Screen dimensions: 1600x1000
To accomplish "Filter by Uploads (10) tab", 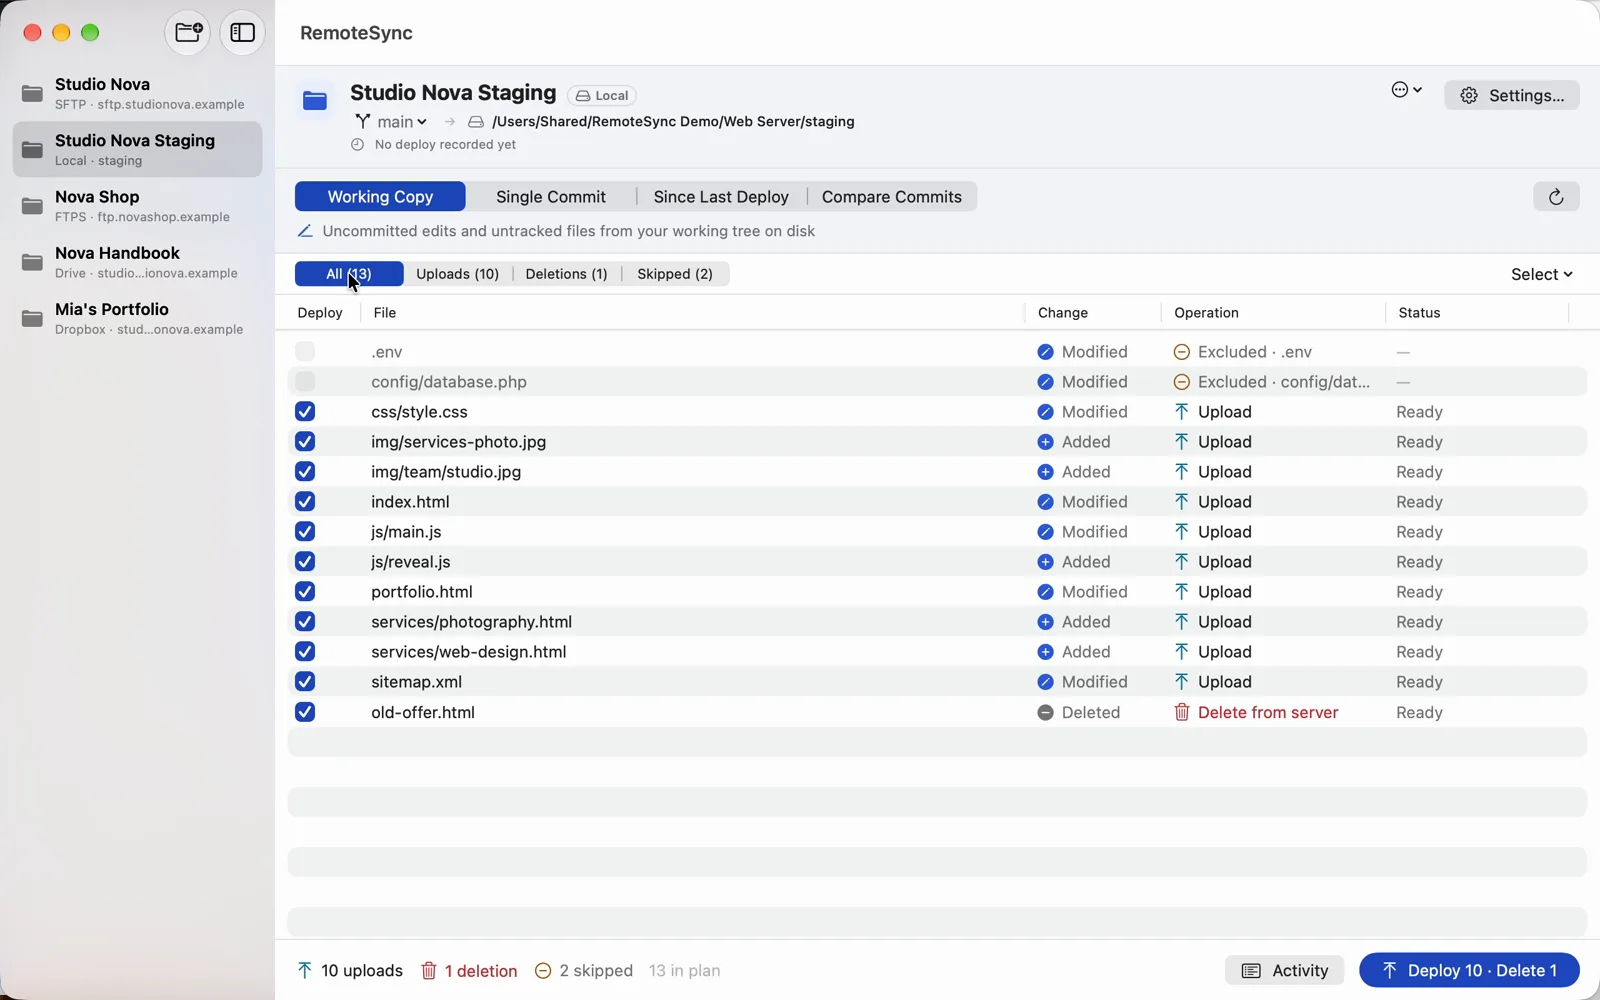I will pyautogui.click(x=457, y=274).
